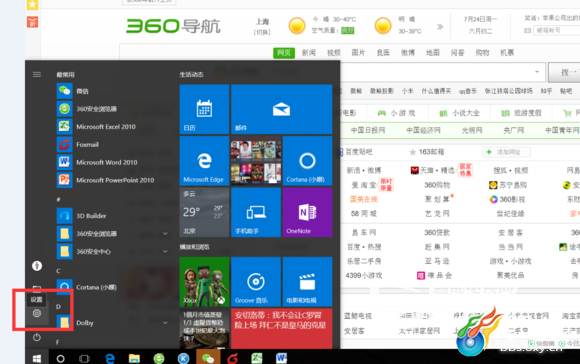Launch the Xbox tile
Screen dimensions: 580x364
(x=204, y=282)
